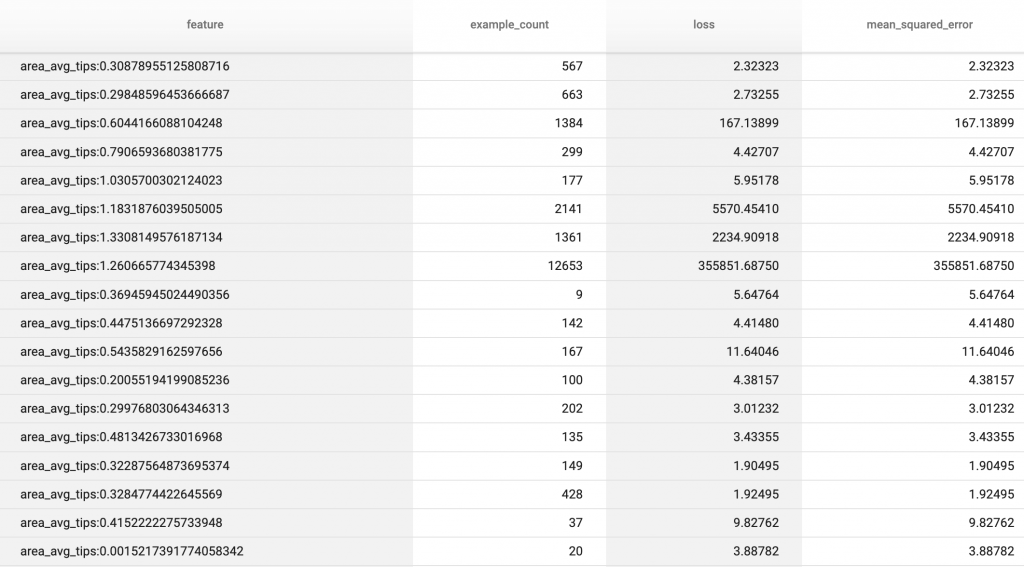Click the loss value 355851.68750
Image resolution: width=1024 pixels, height=567 pixels.
(x=738, y=266)
